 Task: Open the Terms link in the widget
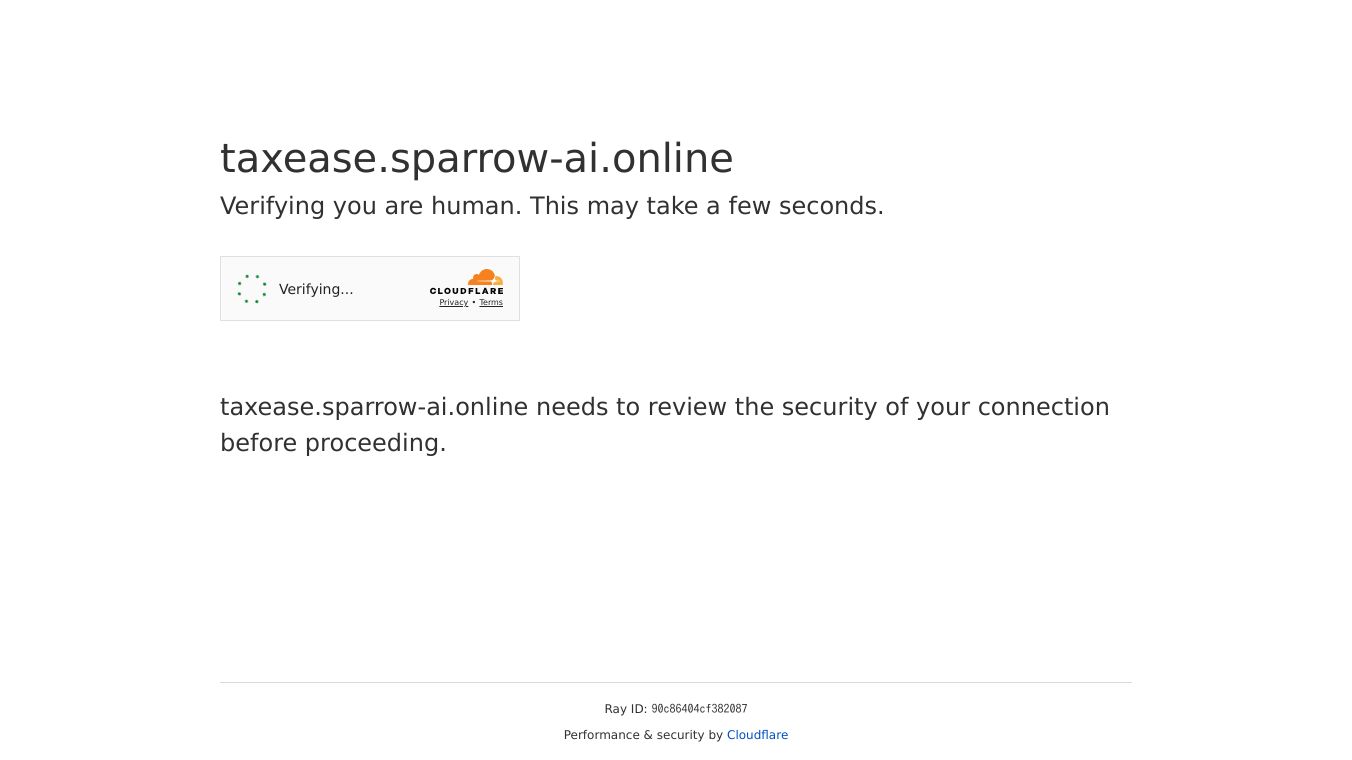(x=491, y=303)
